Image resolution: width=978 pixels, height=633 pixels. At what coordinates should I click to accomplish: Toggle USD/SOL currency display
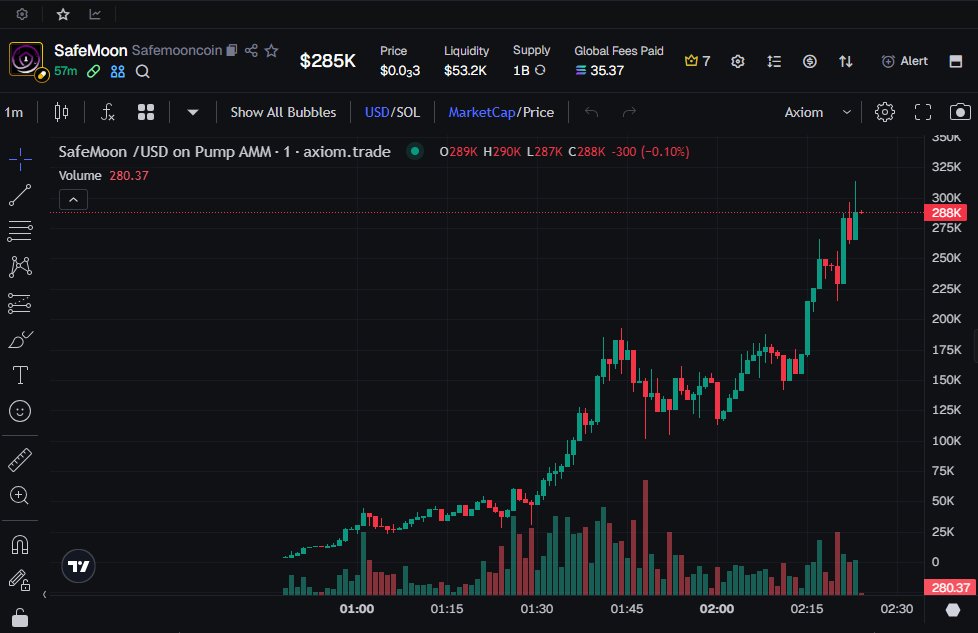click(392, 112)
